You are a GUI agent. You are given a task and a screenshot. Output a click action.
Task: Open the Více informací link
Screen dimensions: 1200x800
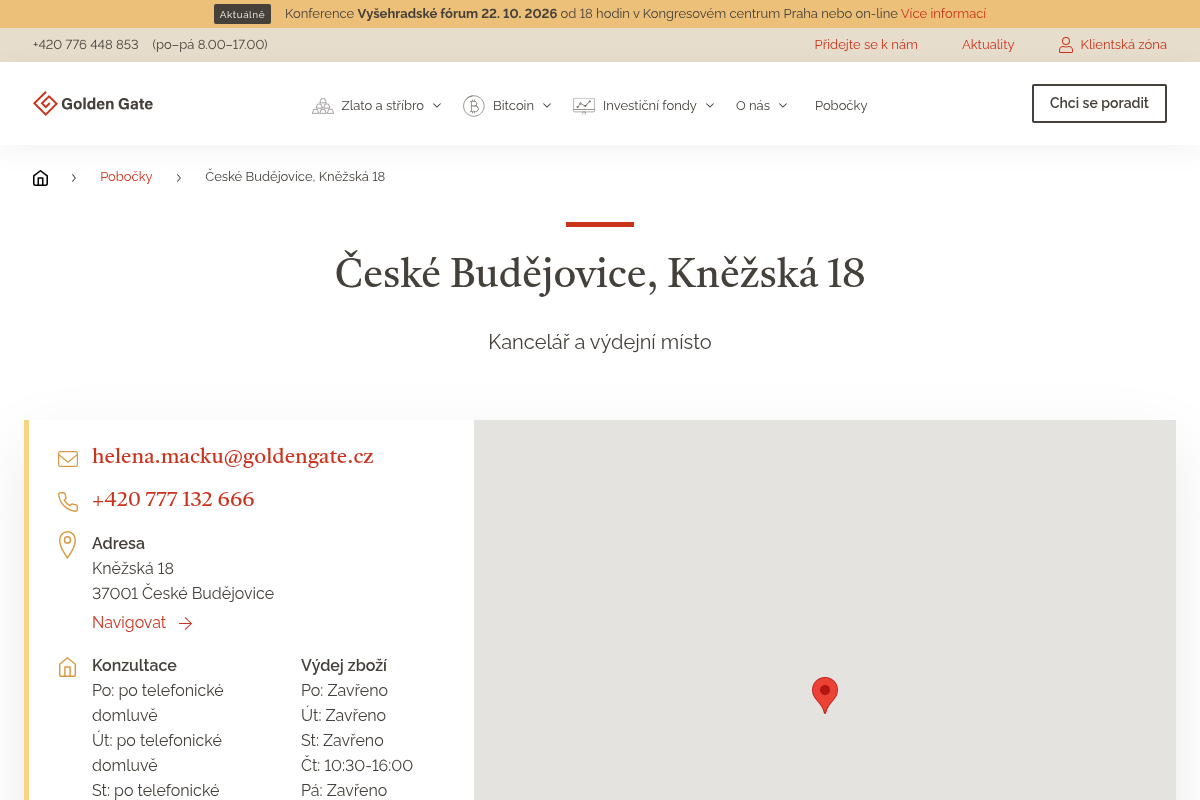pos(943,14)
